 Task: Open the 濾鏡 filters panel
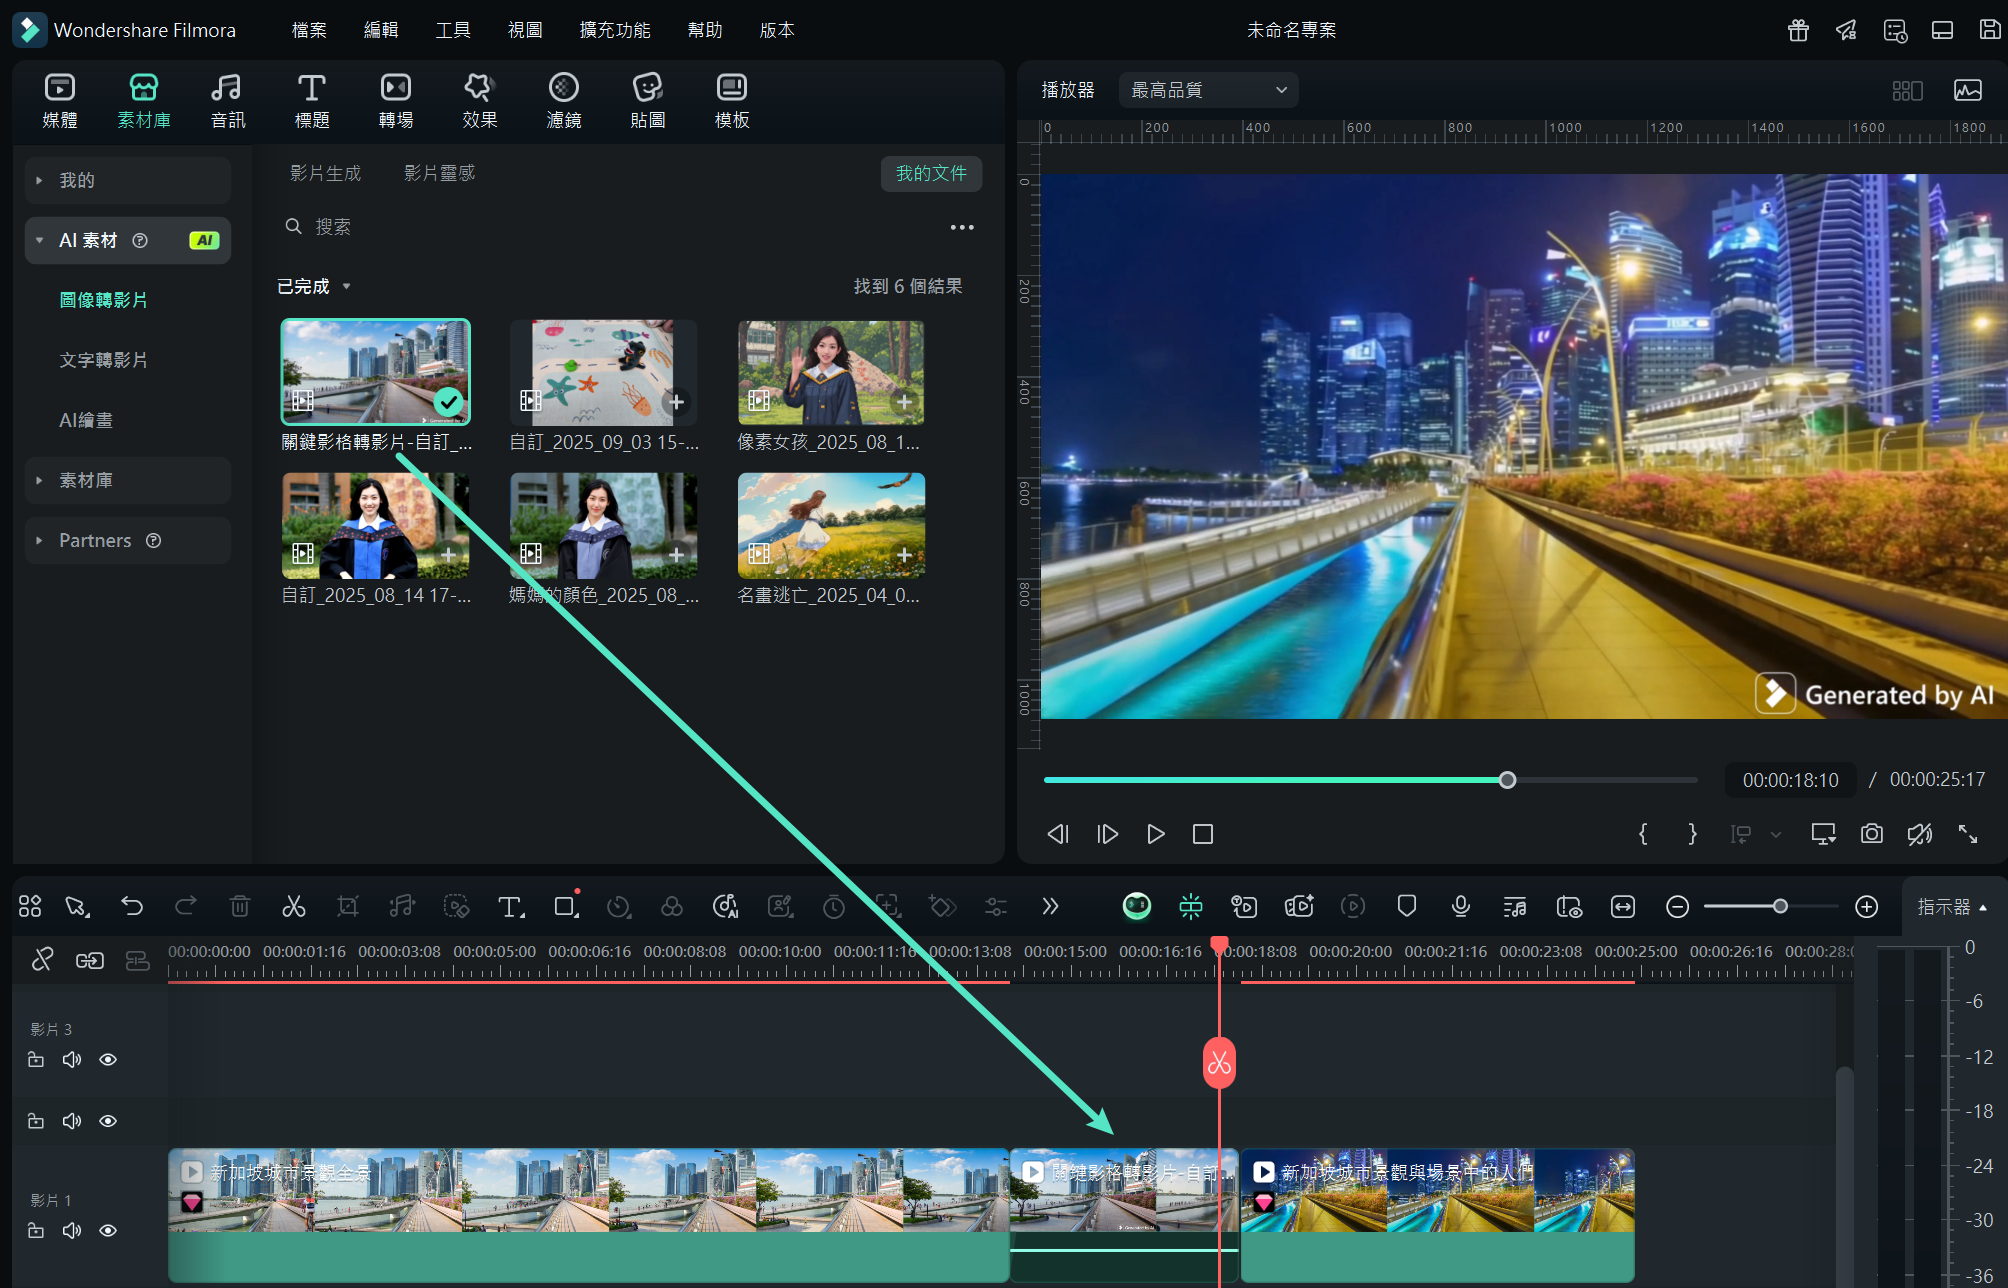[x=563, y=100]
